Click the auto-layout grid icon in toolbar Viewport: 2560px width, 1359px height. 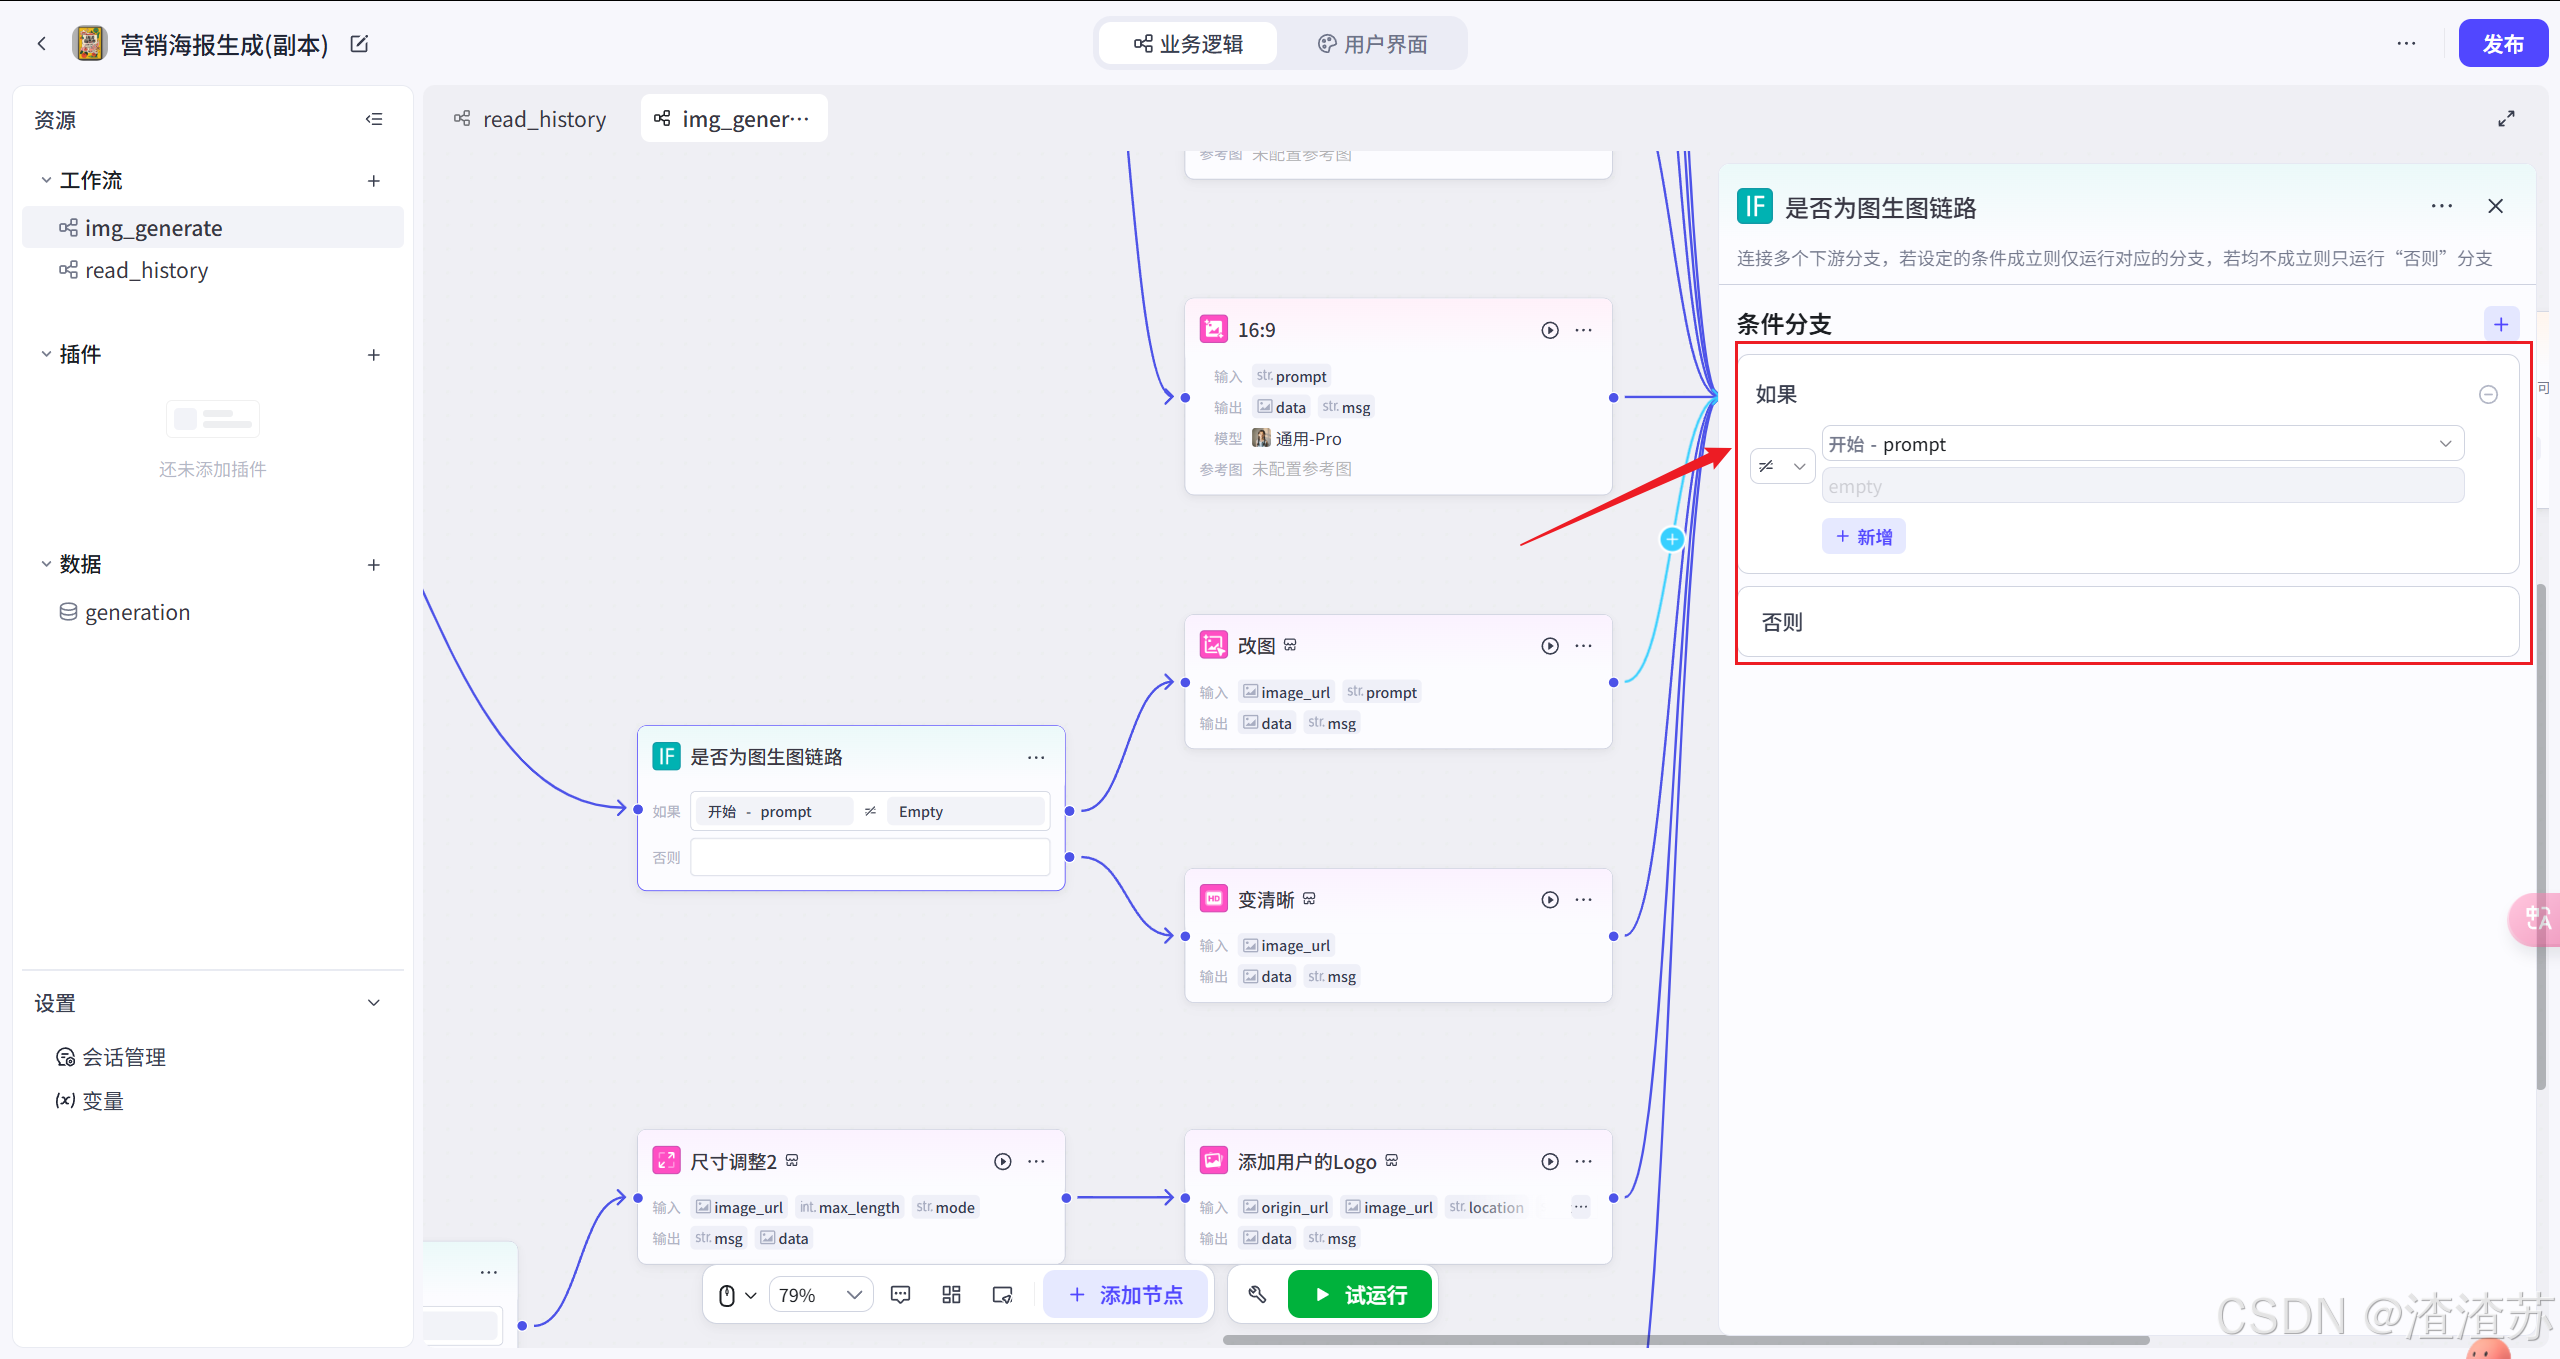[x=951, y=1295]
